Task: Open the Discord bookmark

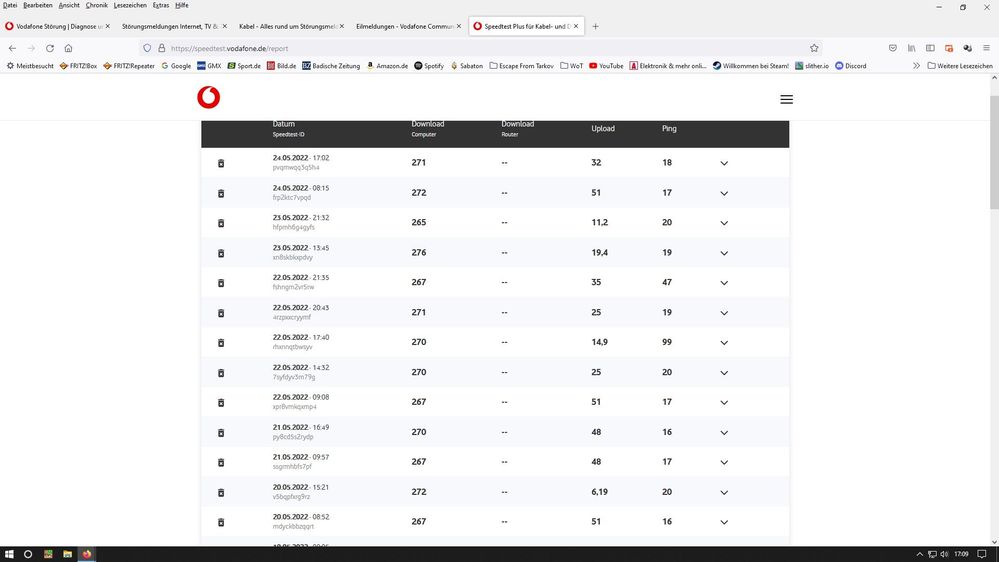Action: tap(851, 66)
